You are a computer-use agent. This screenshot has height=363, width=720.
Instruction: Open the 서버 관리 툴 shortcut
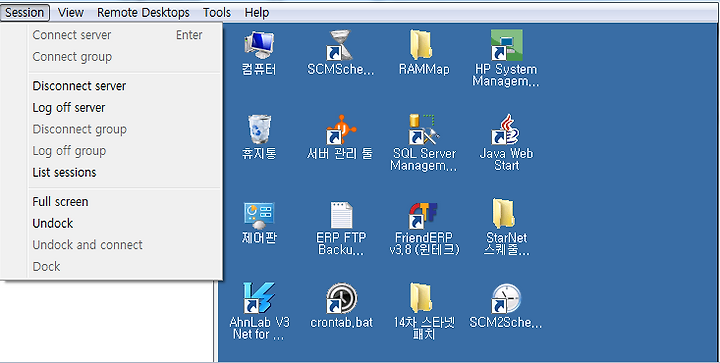tap(340, 129)
